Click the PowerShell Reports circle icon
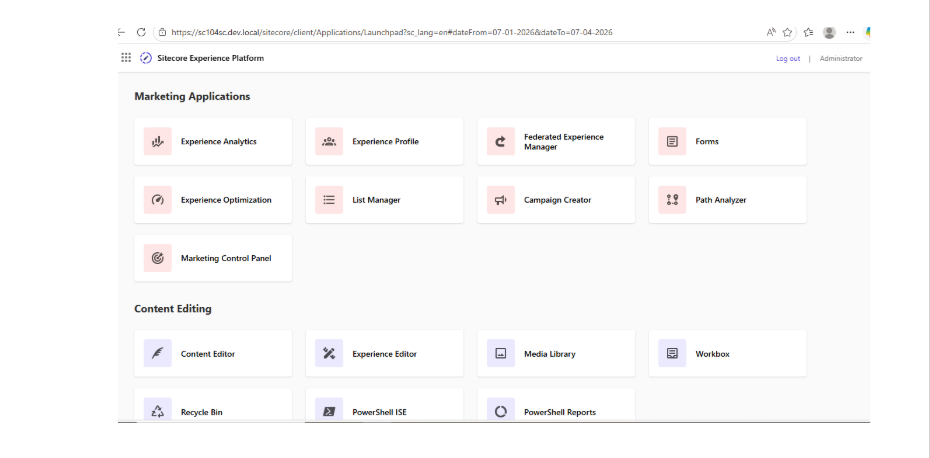930x458 pixels. point(501,410)
